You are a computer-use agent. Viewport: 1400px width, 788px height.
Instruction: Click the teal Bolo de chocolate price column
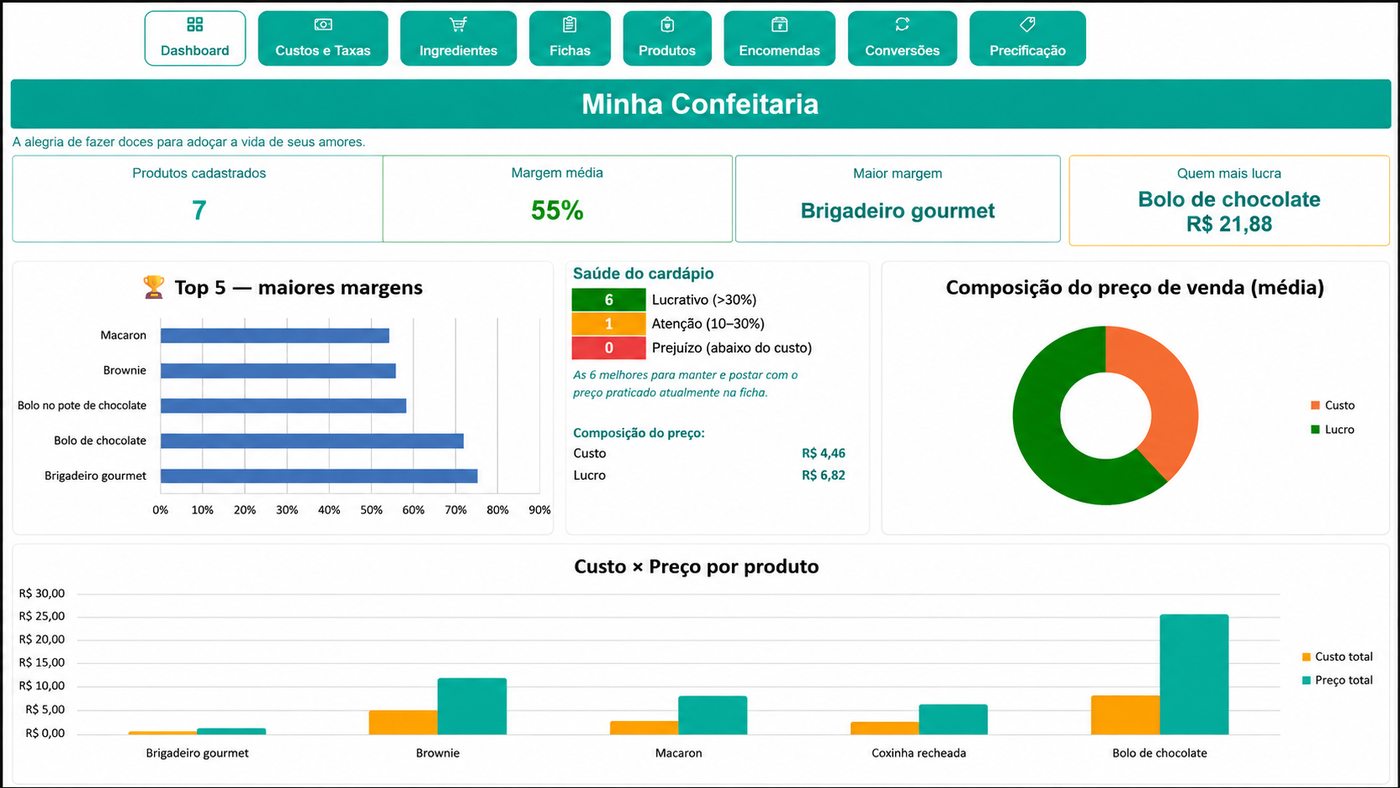pyautogui.click(x=1194, y=674)
